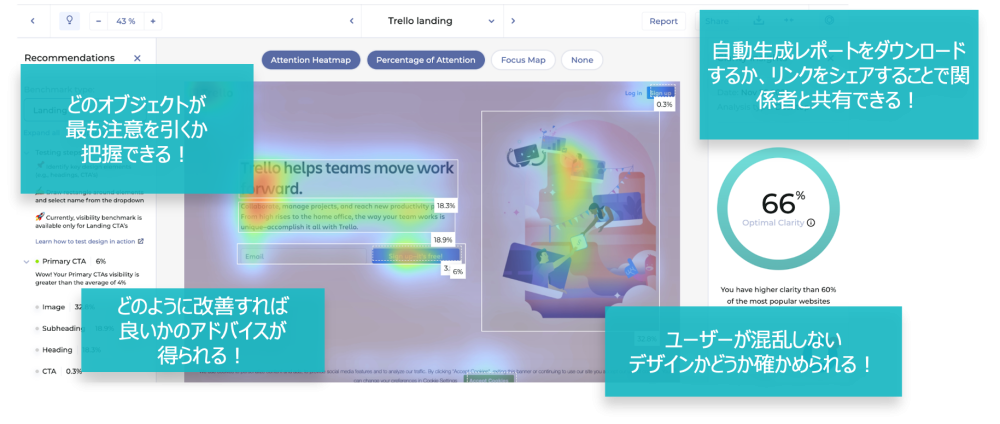Enable the Focus Map view

[x=523, y=60]
